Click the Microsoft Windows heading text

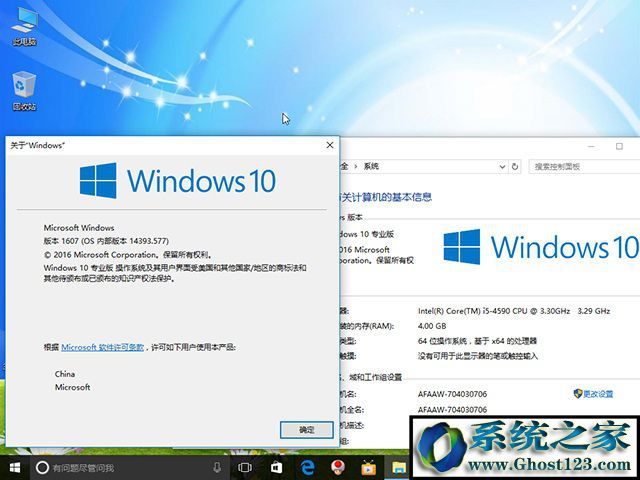click(x=79, y=228)
